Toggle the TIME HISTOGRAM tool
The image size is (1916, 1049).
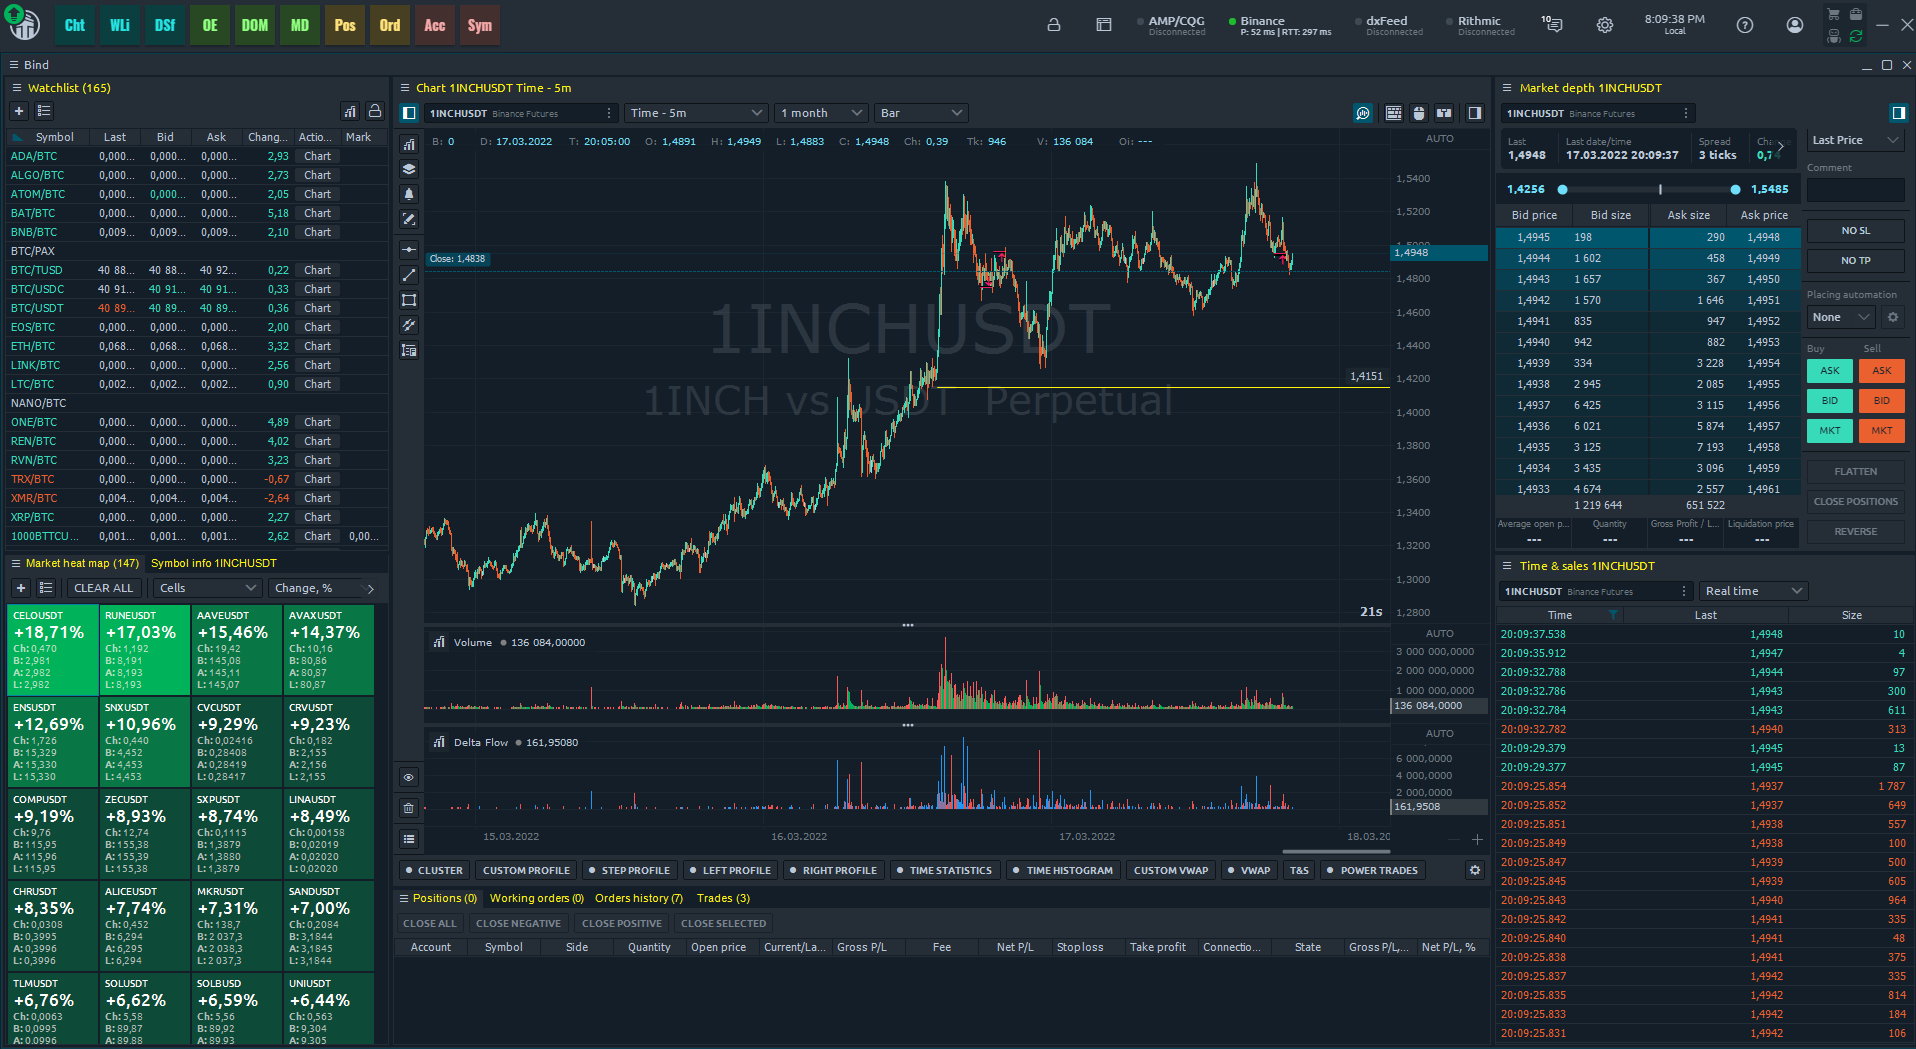point(1062,870)
